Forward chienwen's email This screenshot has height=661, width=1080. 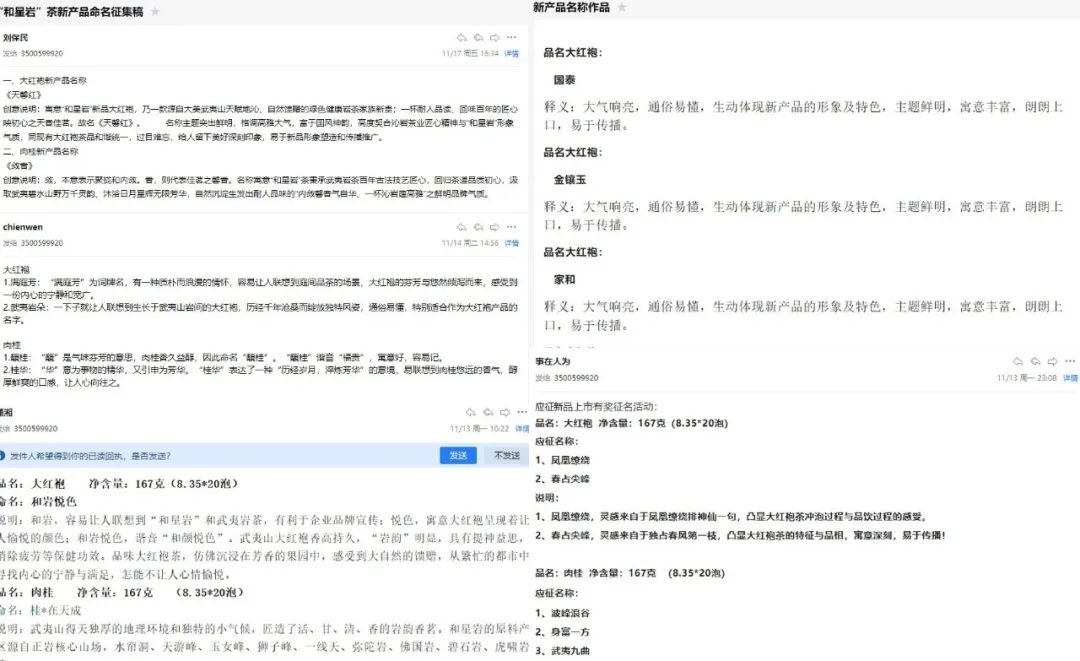[x=495, y=227]
